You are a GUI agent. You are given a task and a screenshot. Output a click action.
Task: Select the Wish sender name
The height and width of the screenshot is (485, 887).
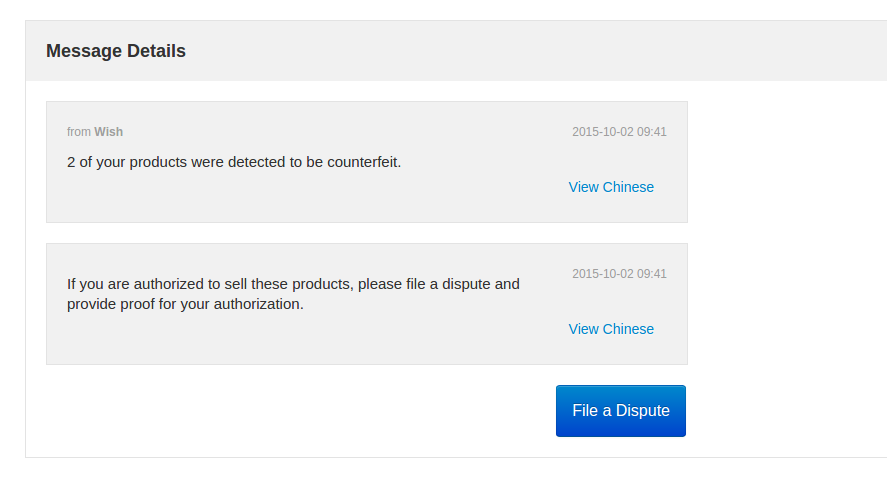pyautogui.click(x=109, y=132)
